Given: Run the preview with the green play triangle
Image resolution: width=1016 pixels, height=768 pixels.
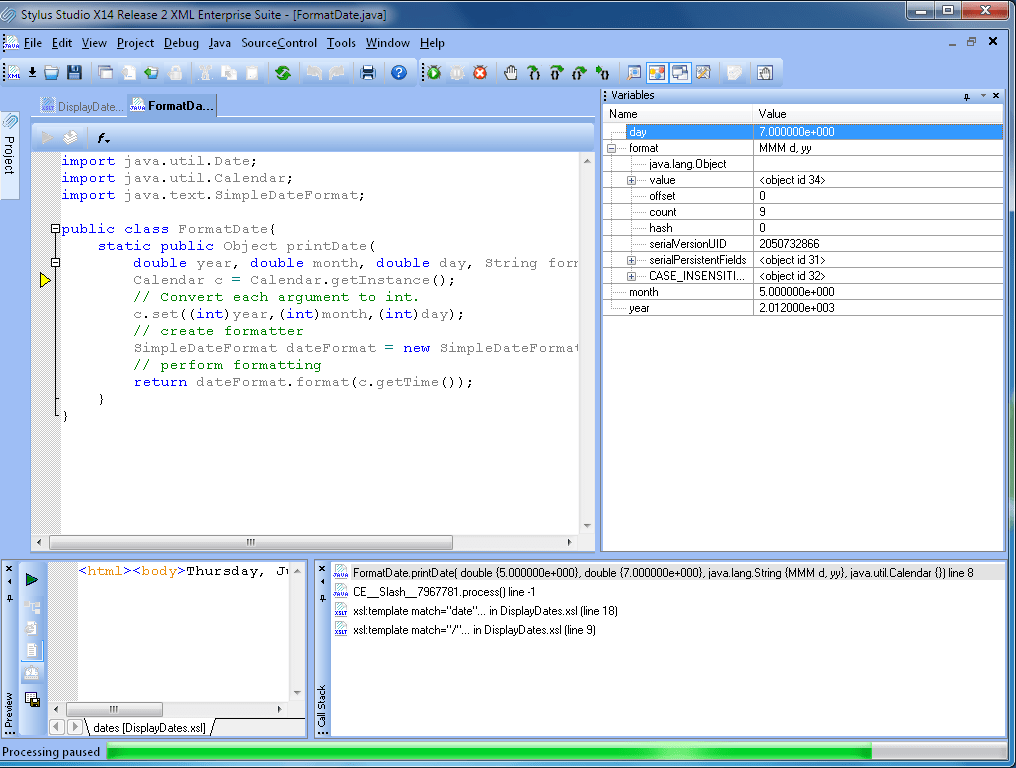Looking at the screenshot, I should point(31,578).
